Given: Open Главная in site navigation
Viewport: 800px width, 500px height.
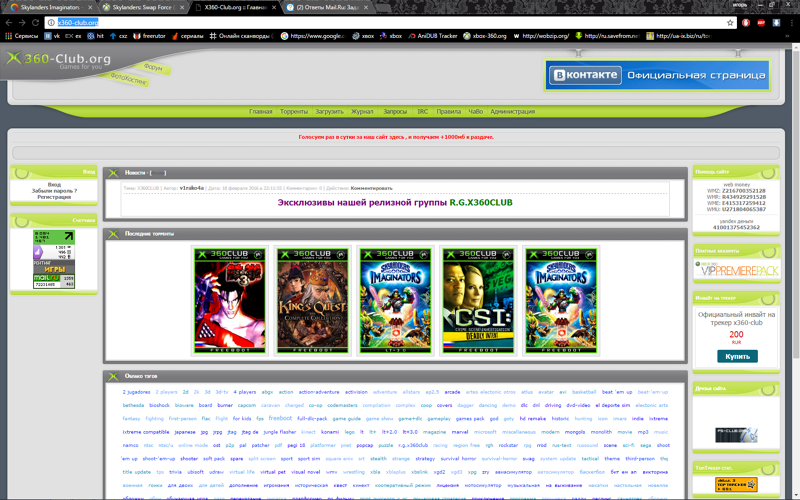Looking at the screenshot, I should 260,111.
